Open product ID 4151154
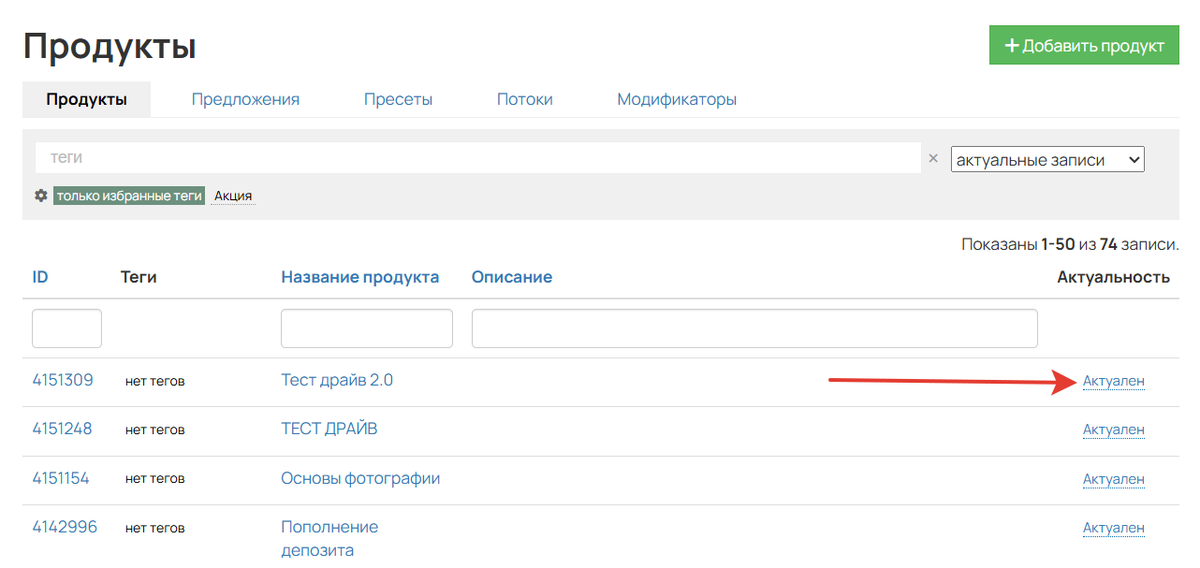Screen dimensions: 1200x568 click(61, 478)
